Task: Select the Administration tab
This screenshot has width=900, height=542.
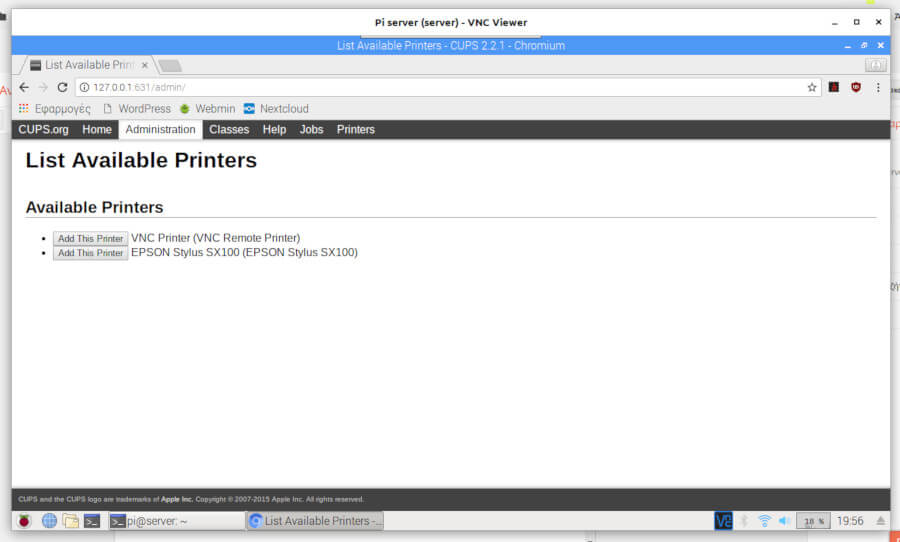Action: point(161,130)
